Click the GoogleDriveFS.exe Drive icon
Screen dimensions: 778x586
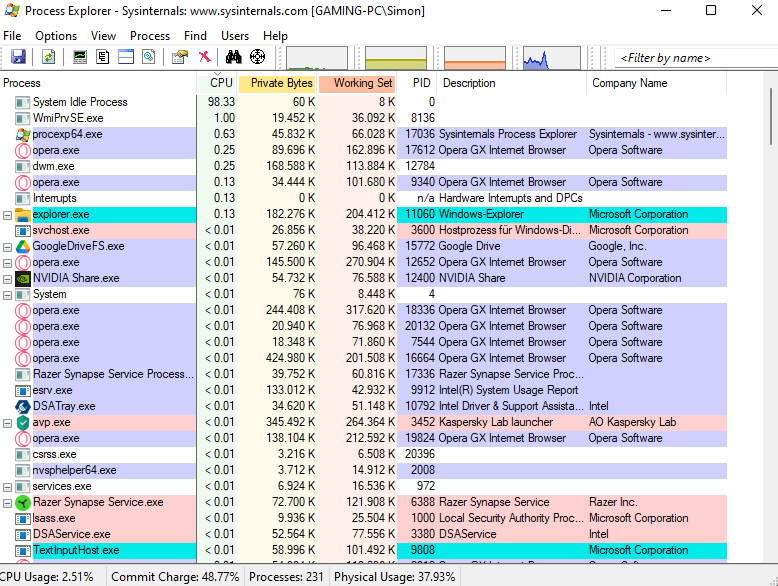tap(23, 247)
